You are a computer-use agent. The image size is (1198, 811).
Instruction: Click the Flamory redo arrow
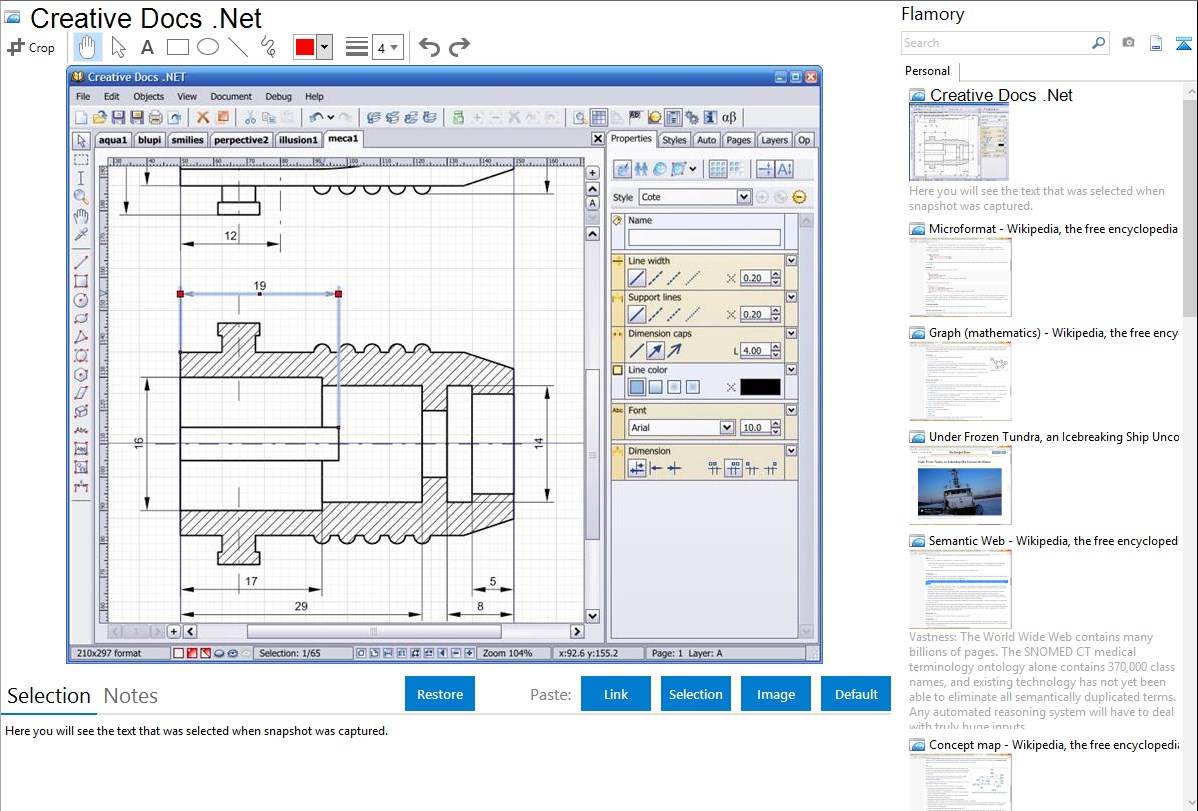[459, 47]
